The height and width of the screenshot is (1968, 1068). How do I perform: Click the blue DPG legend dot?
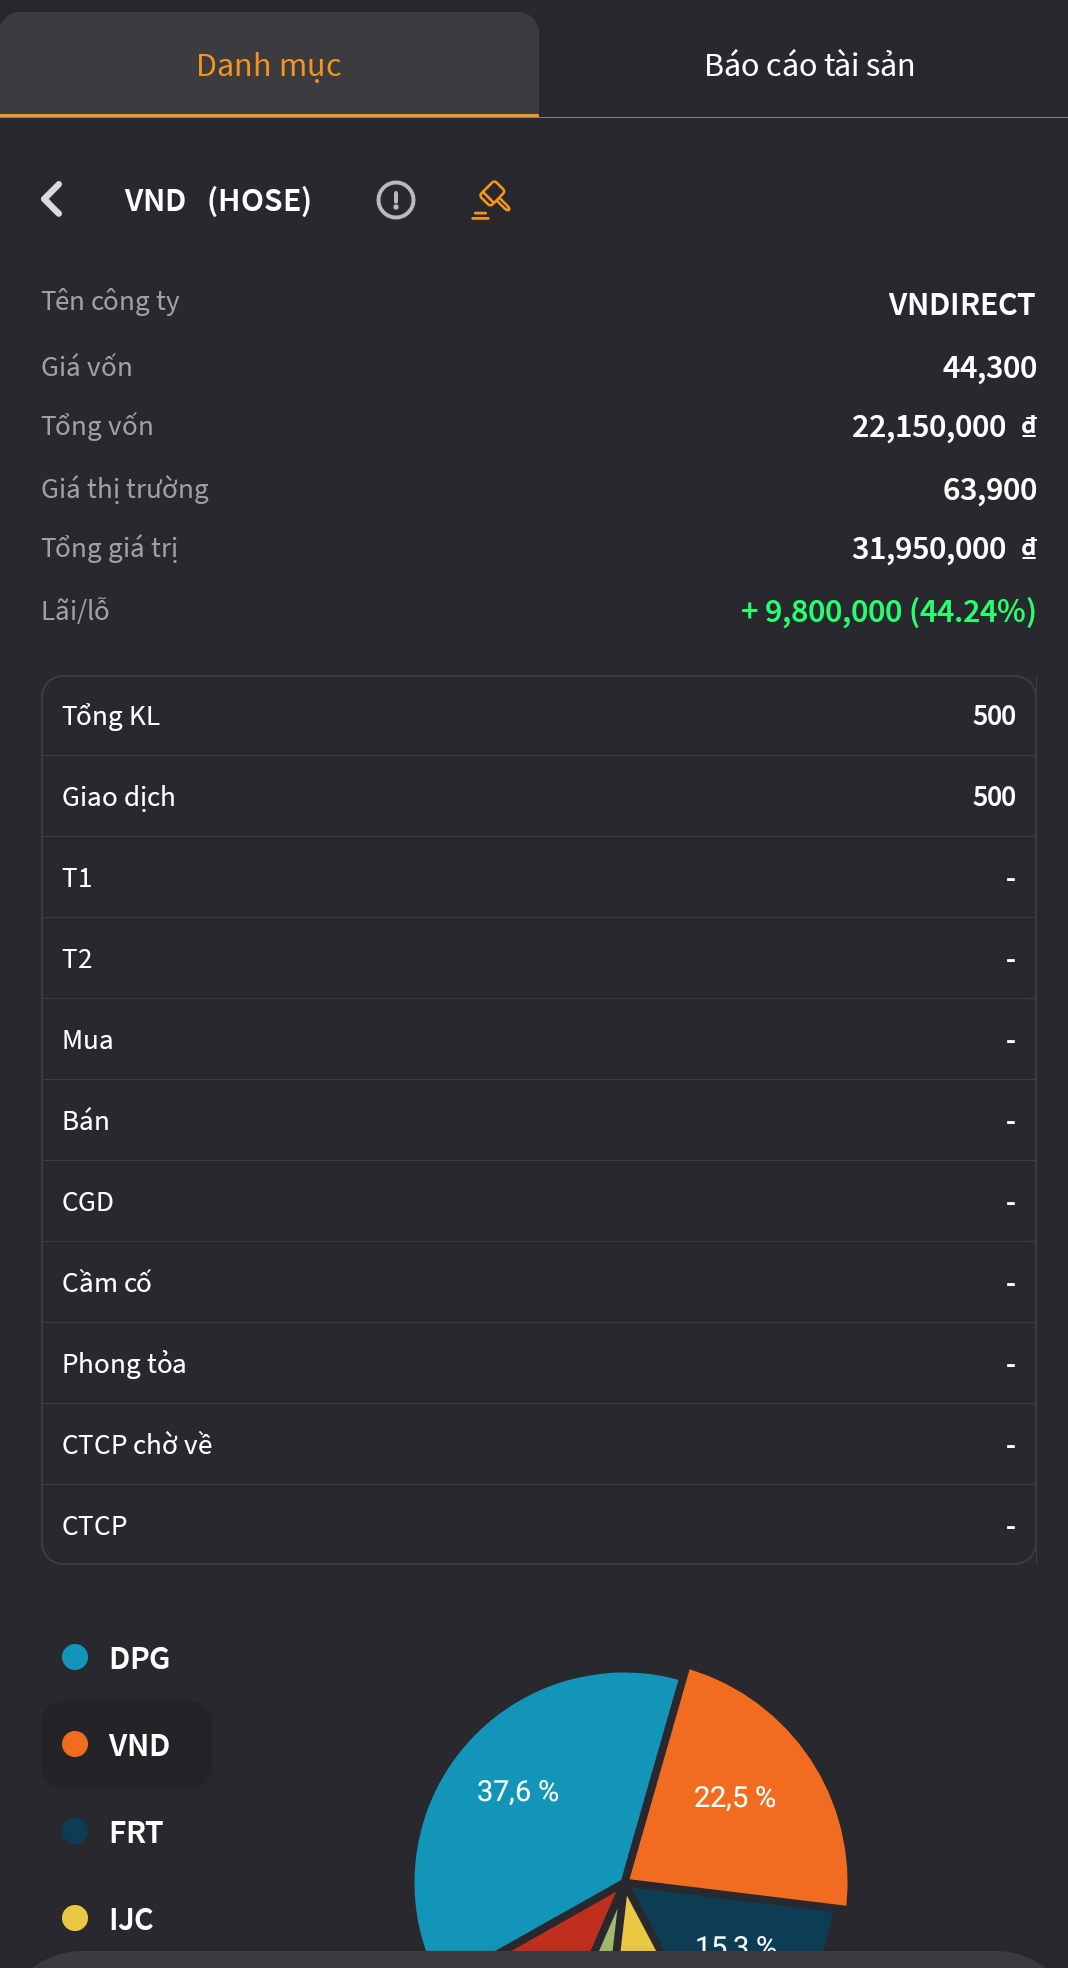pyautogui.click(x=75, y=1657)
